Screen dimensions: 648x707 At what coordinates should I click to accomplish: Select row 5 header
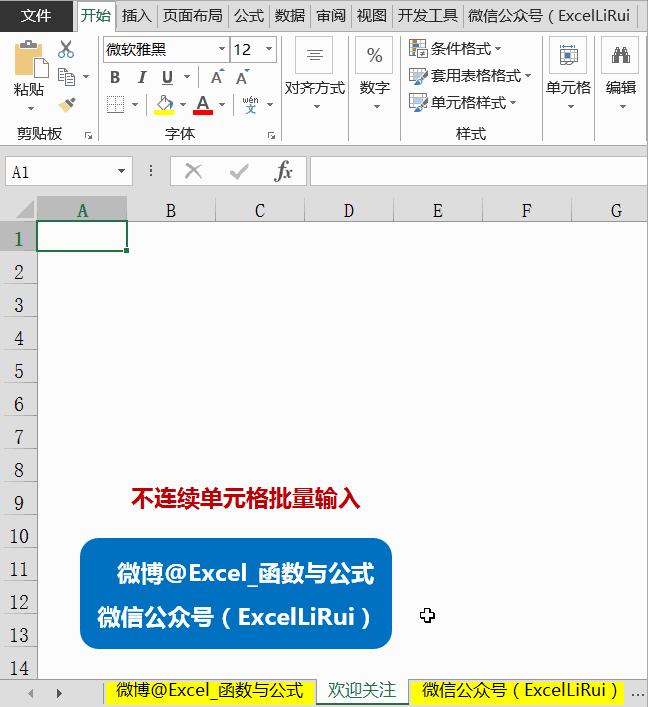18,371
